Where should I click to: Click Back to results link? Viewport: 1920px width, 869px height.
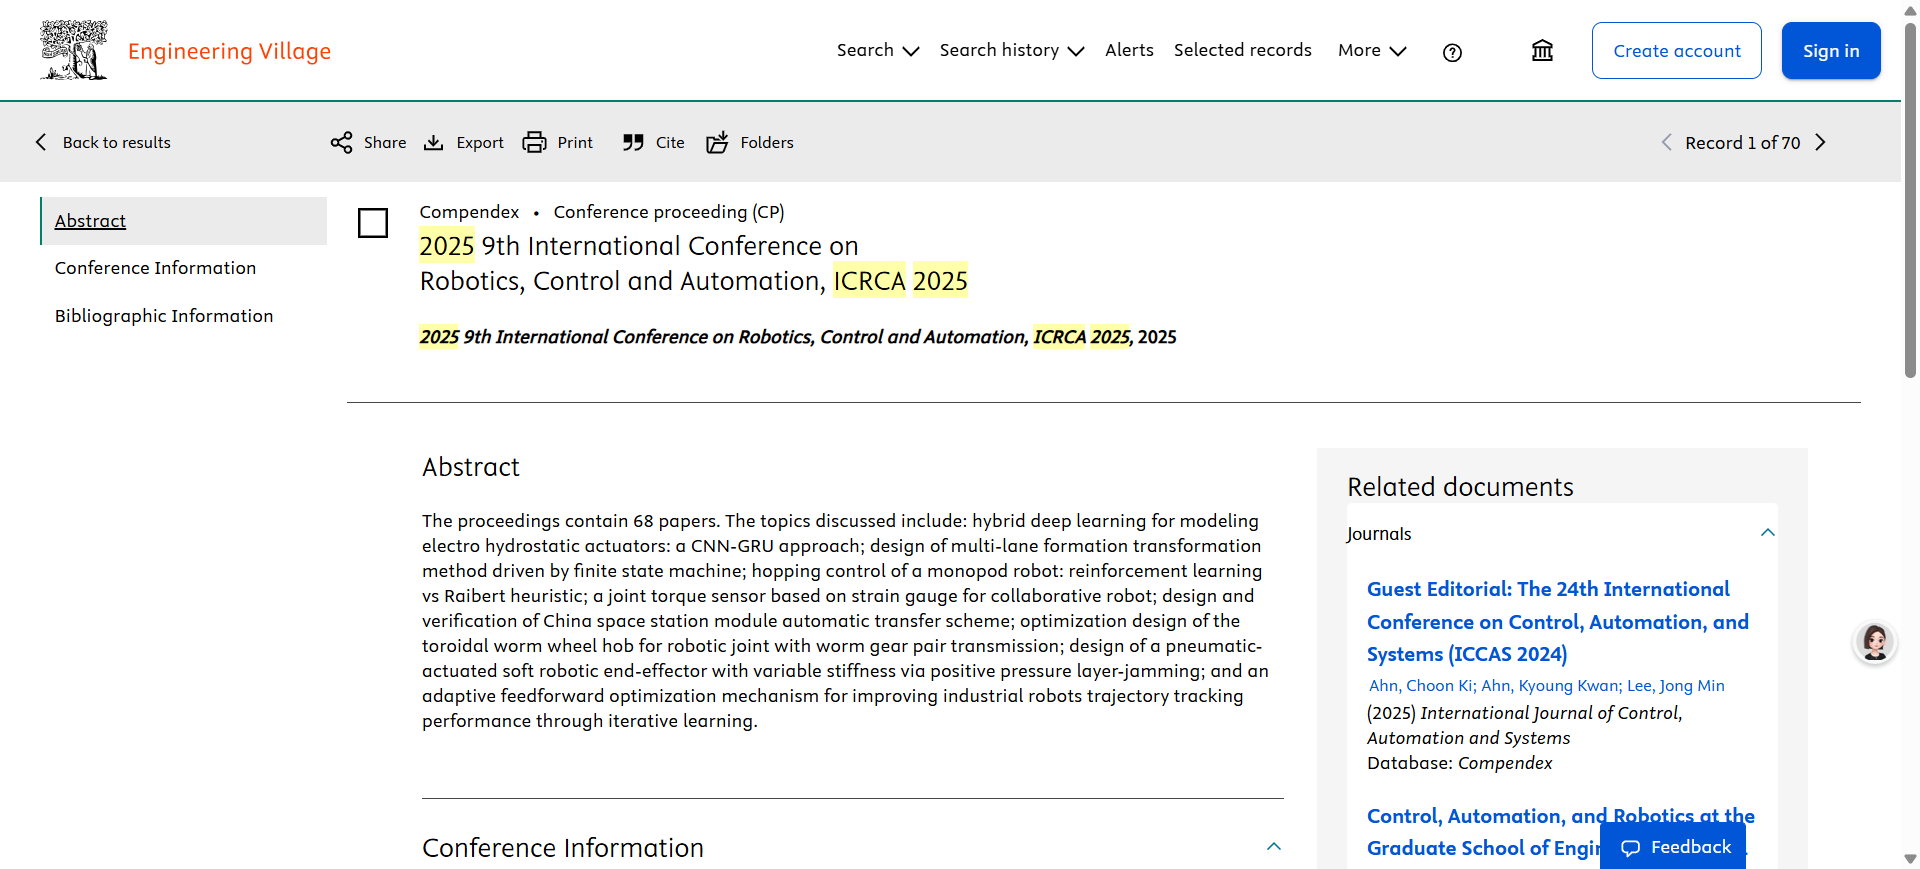click(116, 142)
